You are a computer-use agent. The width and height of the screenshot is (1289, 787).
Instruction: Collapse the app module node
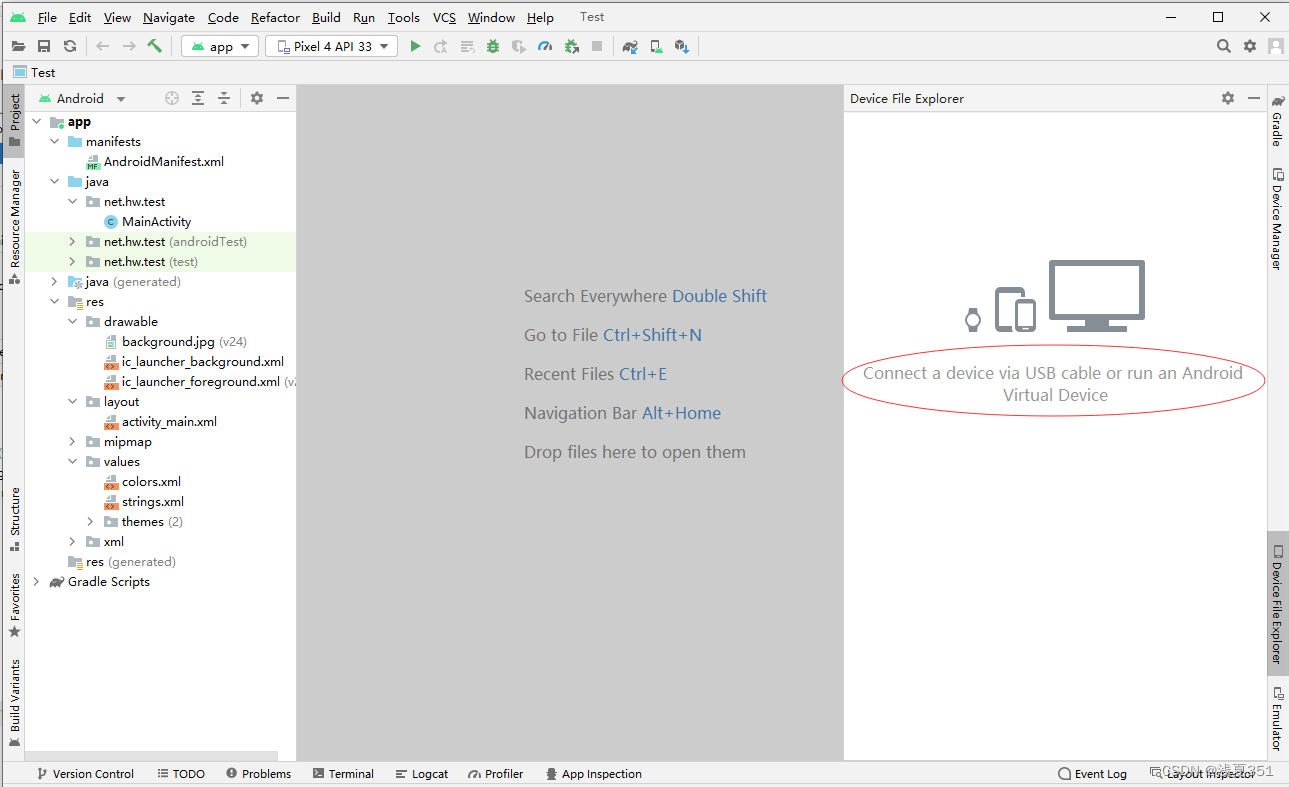36,122
